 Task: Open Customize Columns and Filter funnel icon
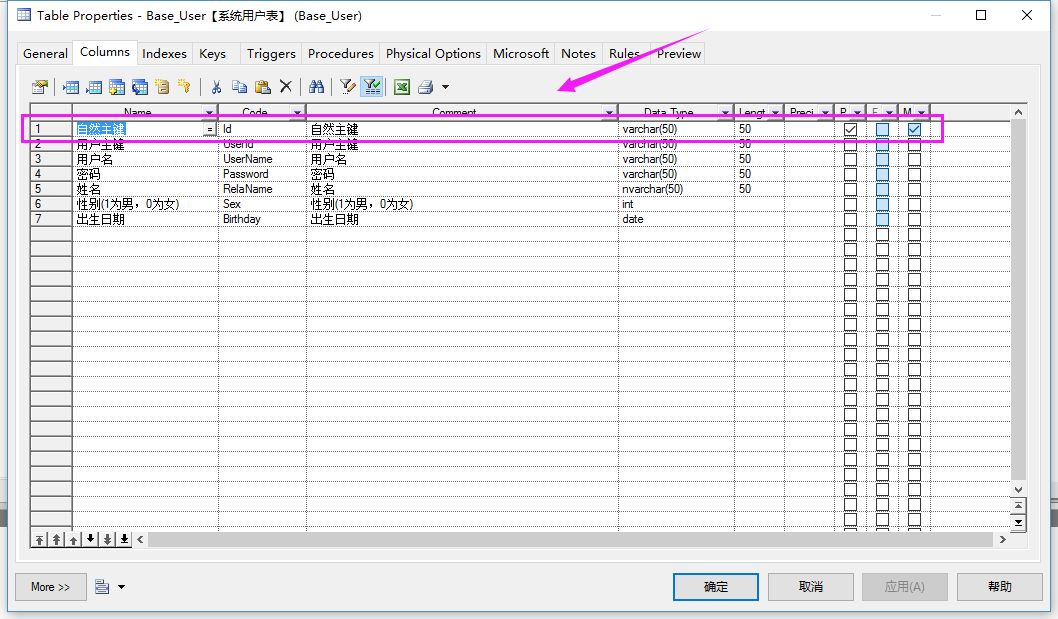coord(347,86)
